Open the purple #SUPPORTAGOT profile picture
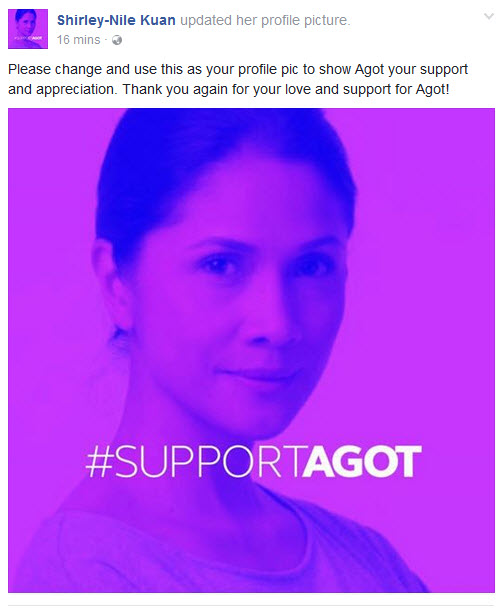 pos(251,350)
